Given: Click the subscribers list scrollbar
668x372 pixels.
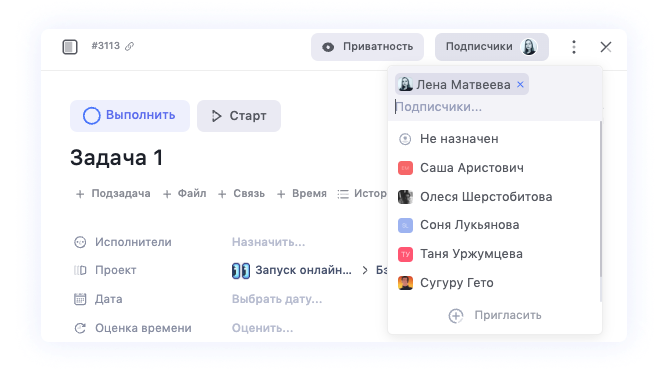Looking at the screenshot, I should pyautogui.click(x=601, y=199).
